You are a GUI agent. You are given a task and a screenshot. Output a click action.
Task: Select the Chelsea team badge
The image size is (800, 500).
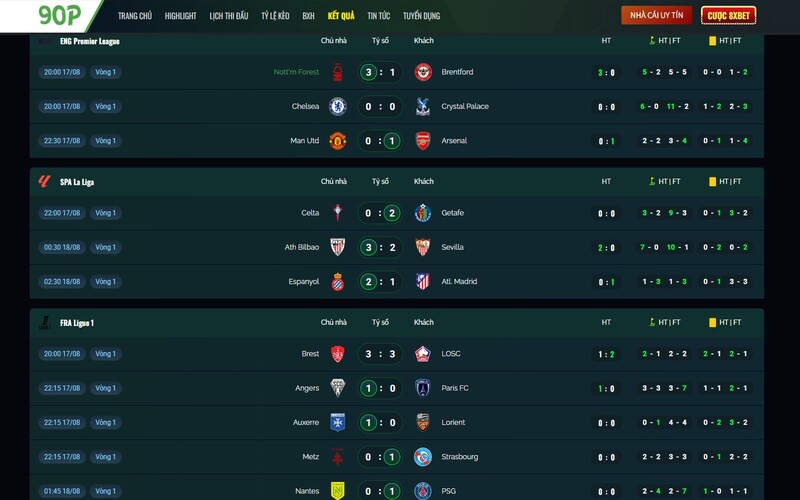click(337, 107)
